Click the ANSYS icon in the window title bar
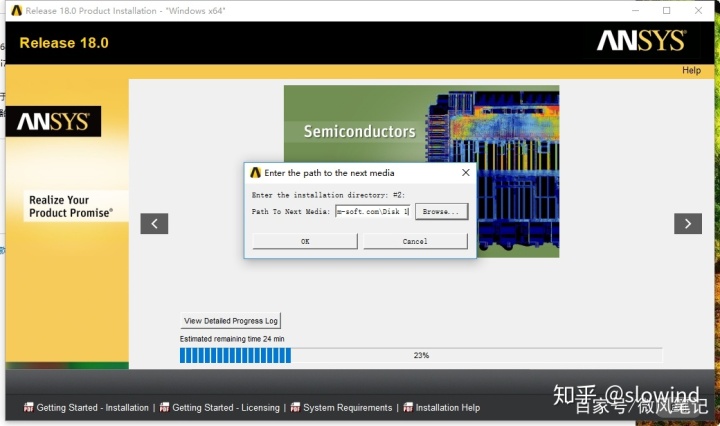The height and width of the screenshot is (426, 720). (x=17, y=11)
